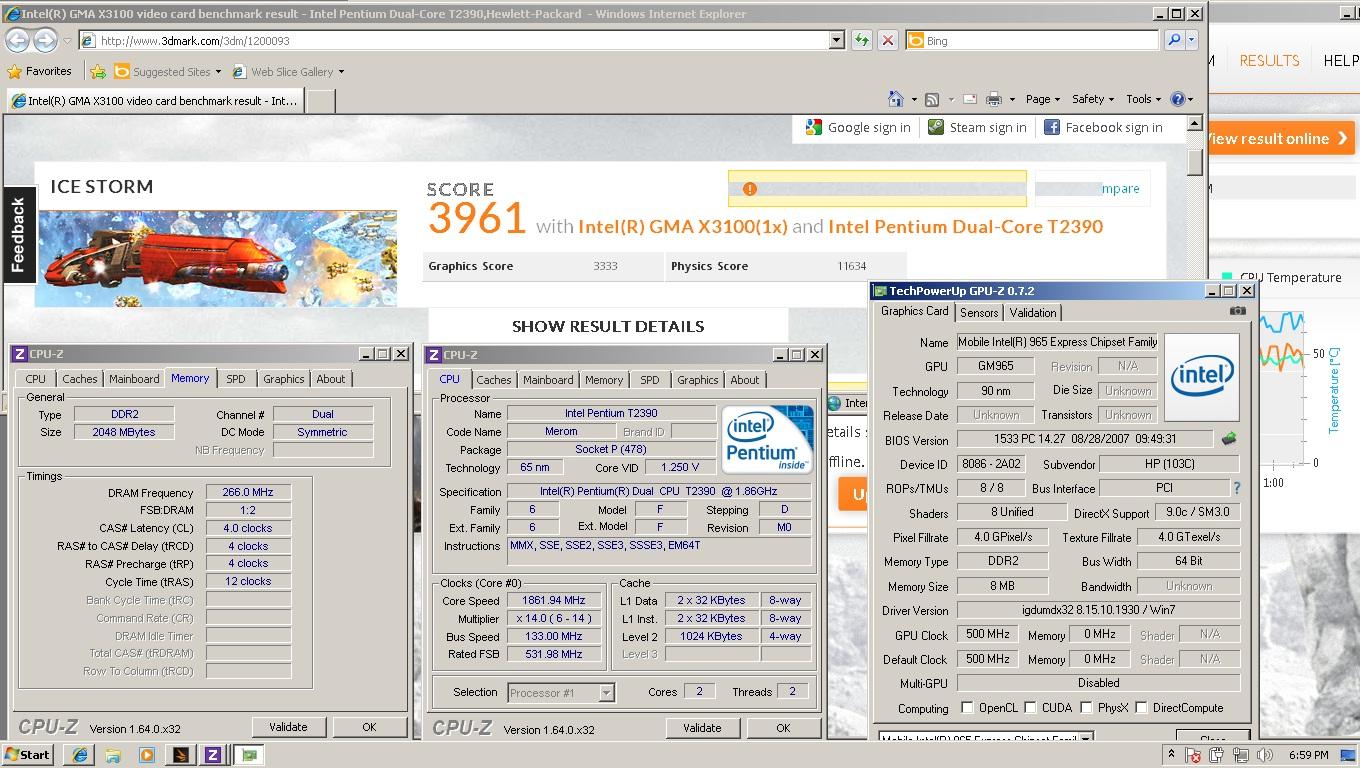Open the Windows Start button
The height and width of the screenshot is (768, 1360).
pyautogui.click(x=27, y=755)
